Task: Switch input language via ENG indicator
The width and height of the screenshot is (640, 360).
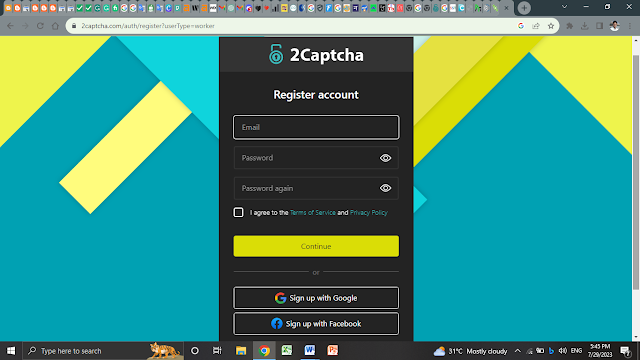Action: tap(576, 351)
